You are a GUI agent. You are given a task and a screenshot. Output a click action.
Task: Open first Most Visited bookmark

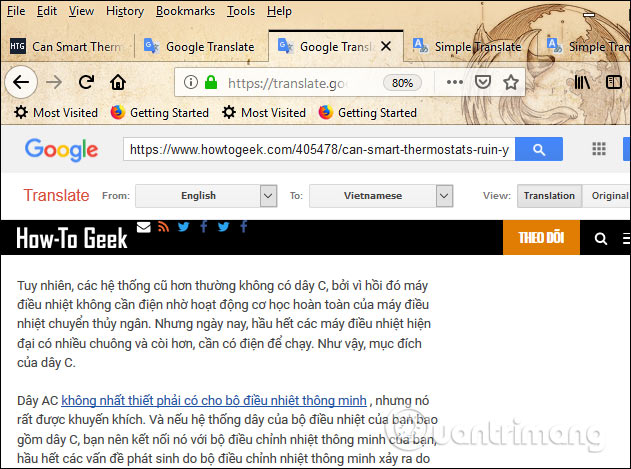[x=56, y=112]
